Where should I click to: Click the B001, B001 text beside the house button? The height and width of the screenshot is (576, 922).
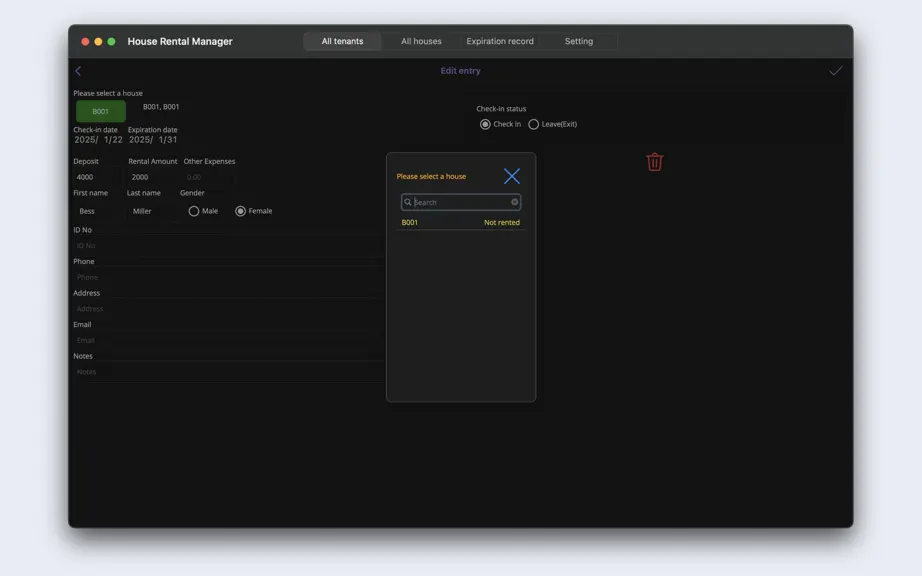(x=161, y=107)
